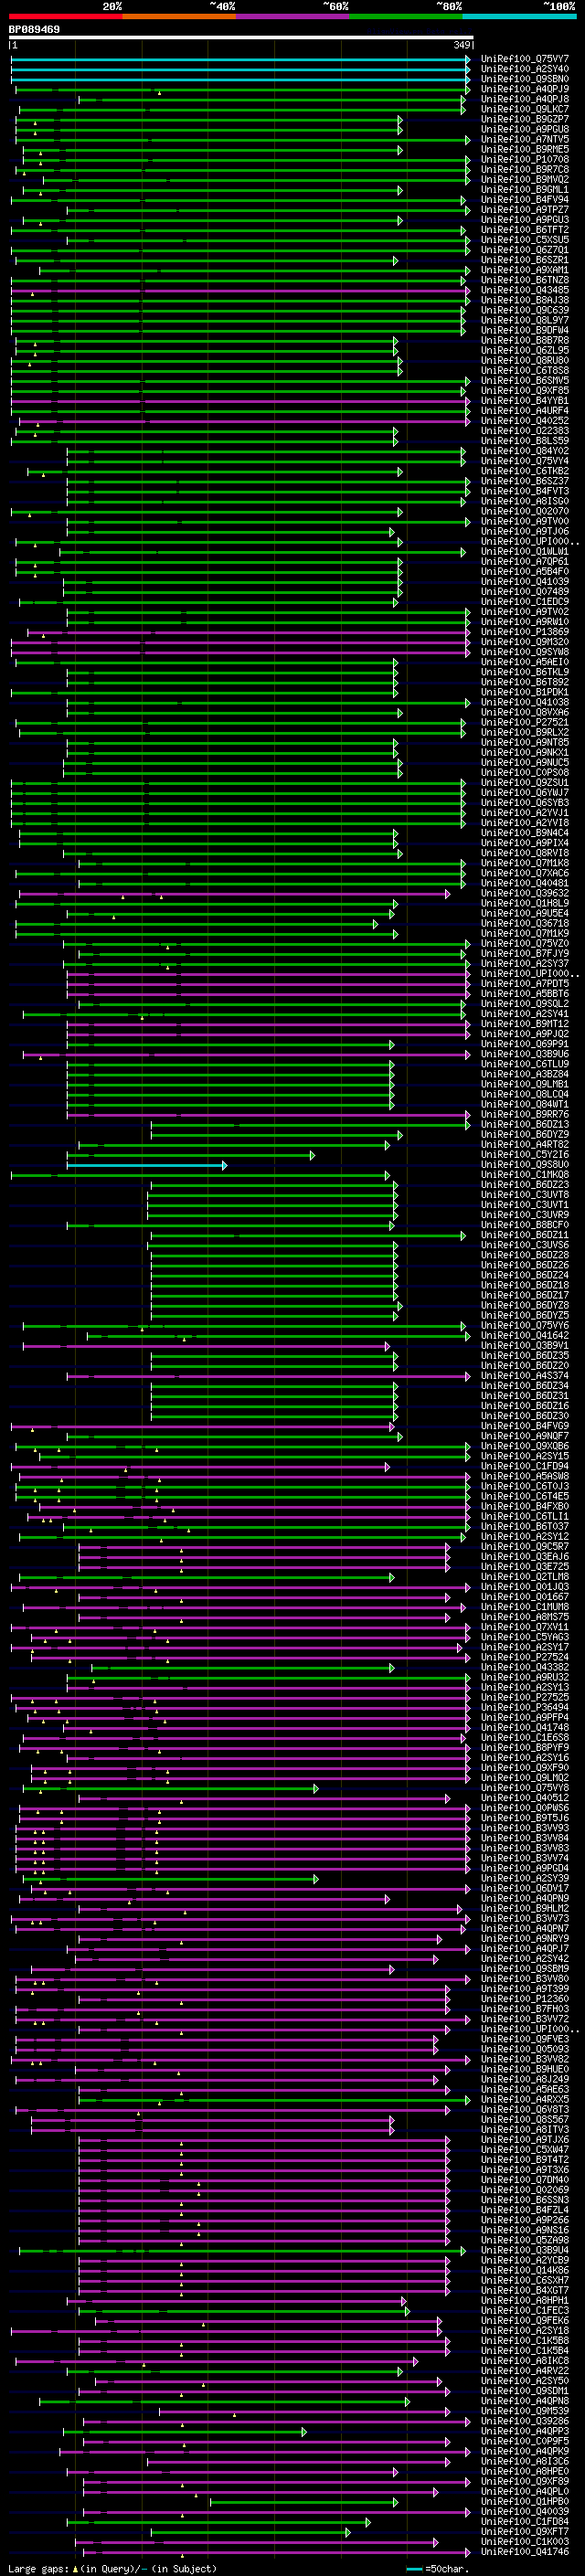Select hit label UniRef100_Q9S8U0
585x2576 pixels.
tap(525, 1164)
